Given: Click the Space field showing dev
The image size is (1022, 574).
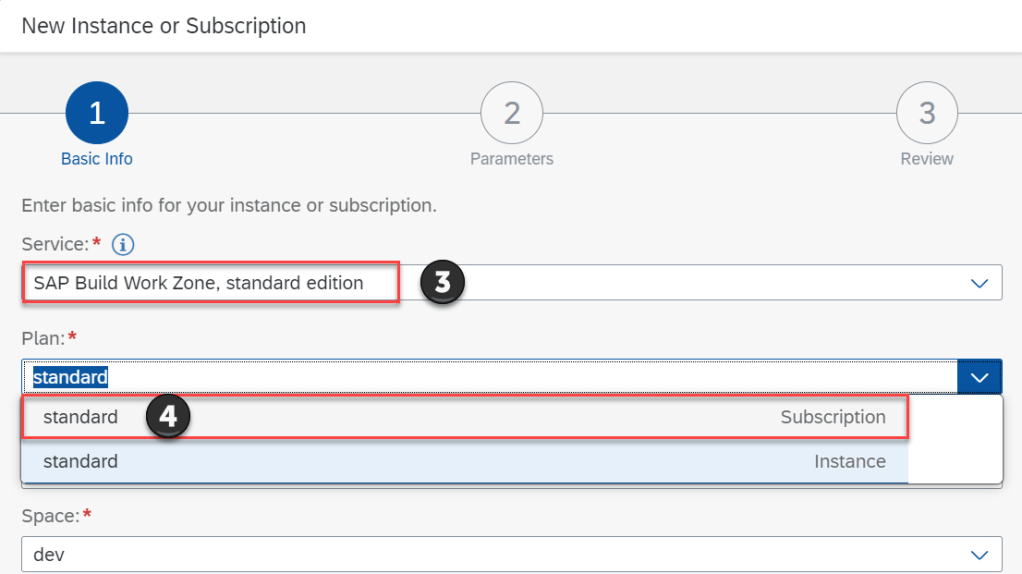Looking at the screenshot, I should 490,554.
